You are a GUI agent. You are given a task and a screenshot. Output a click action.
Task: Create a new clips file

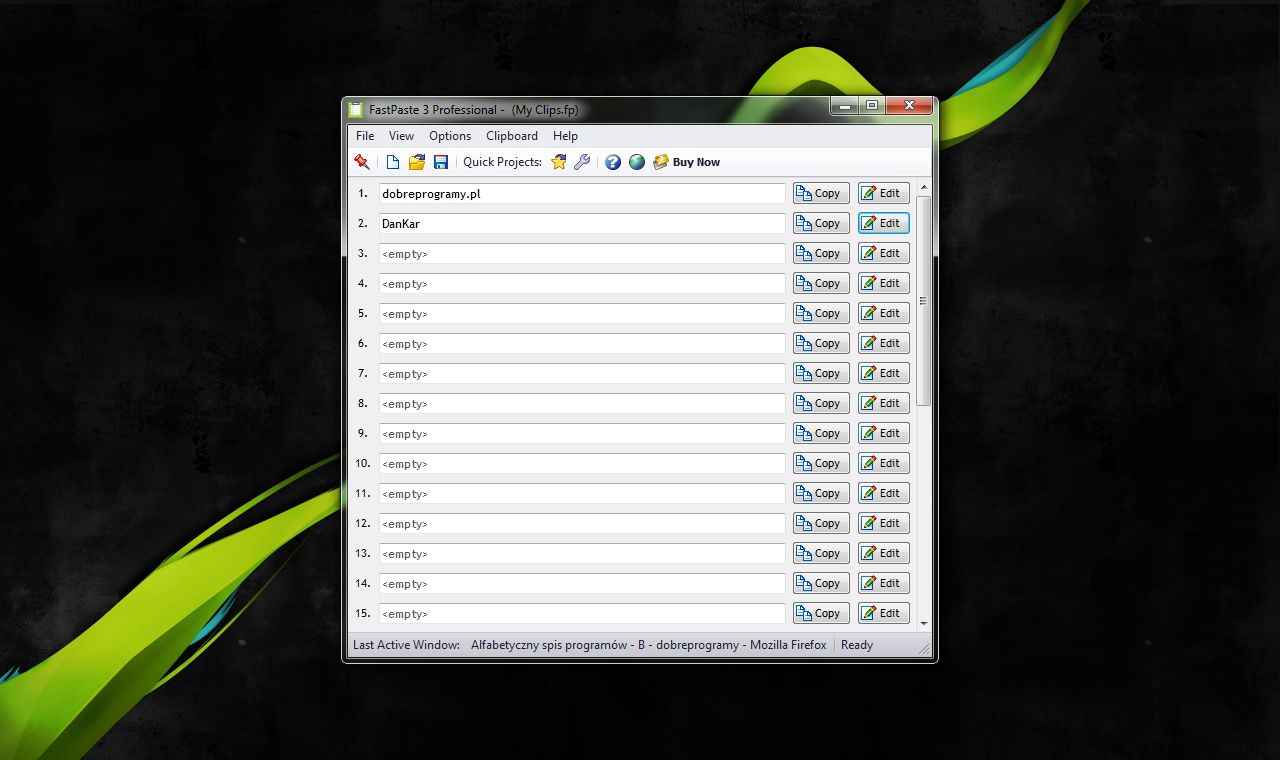click(x=392, y=161)
